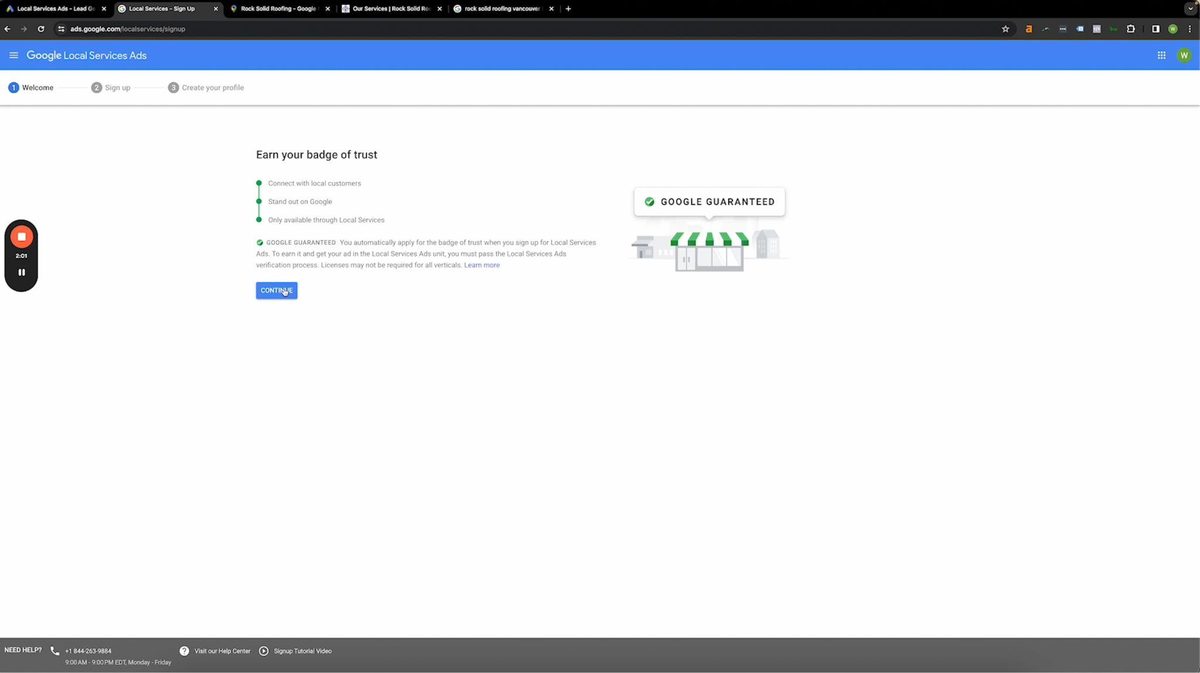Click 'Earn your badge of trust' heading
The image size is (1200, 673).
317,155
